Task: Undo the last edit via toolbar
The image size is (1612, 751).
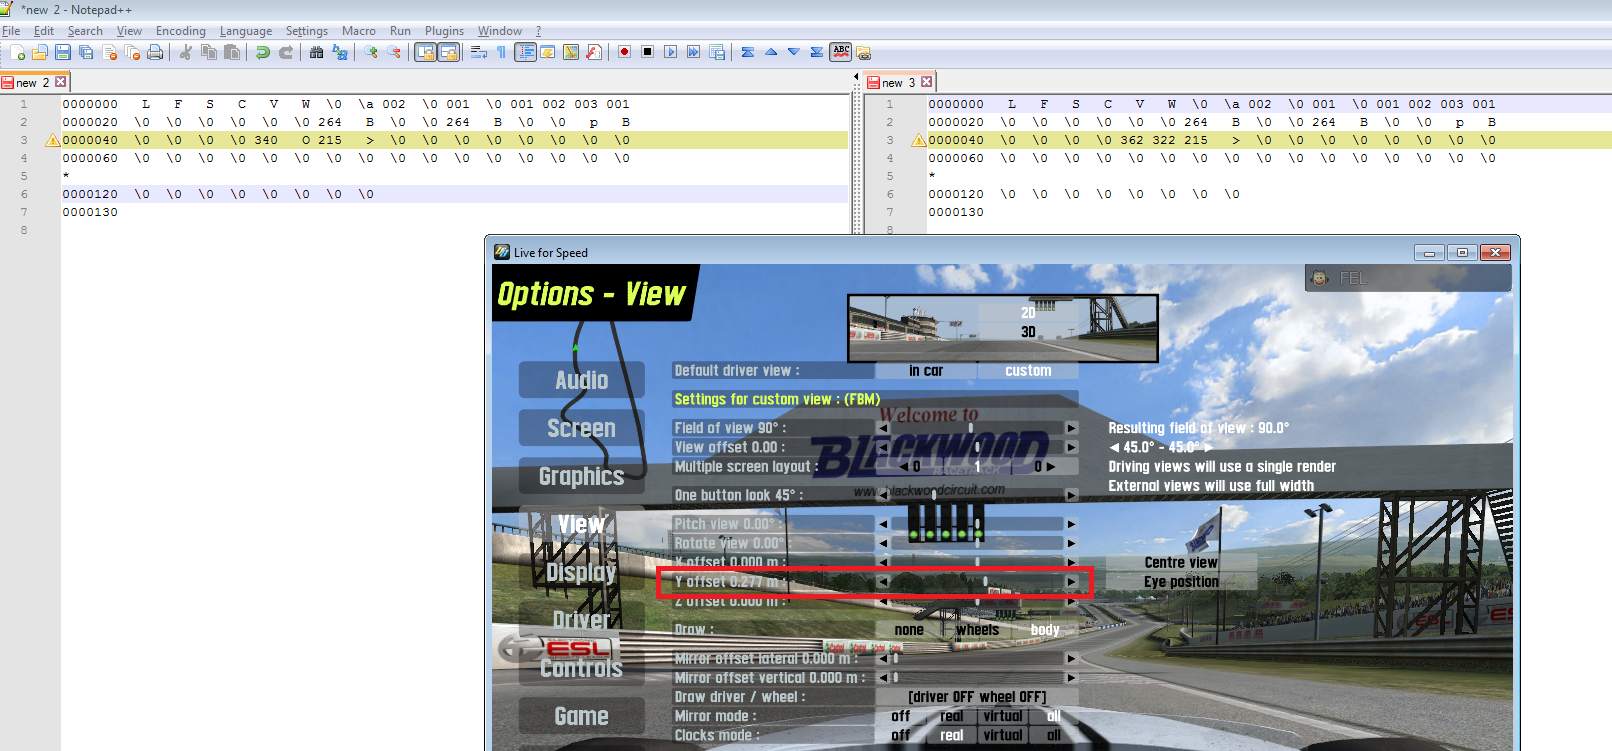Action: pyautogui.click(x=263, y=52)
